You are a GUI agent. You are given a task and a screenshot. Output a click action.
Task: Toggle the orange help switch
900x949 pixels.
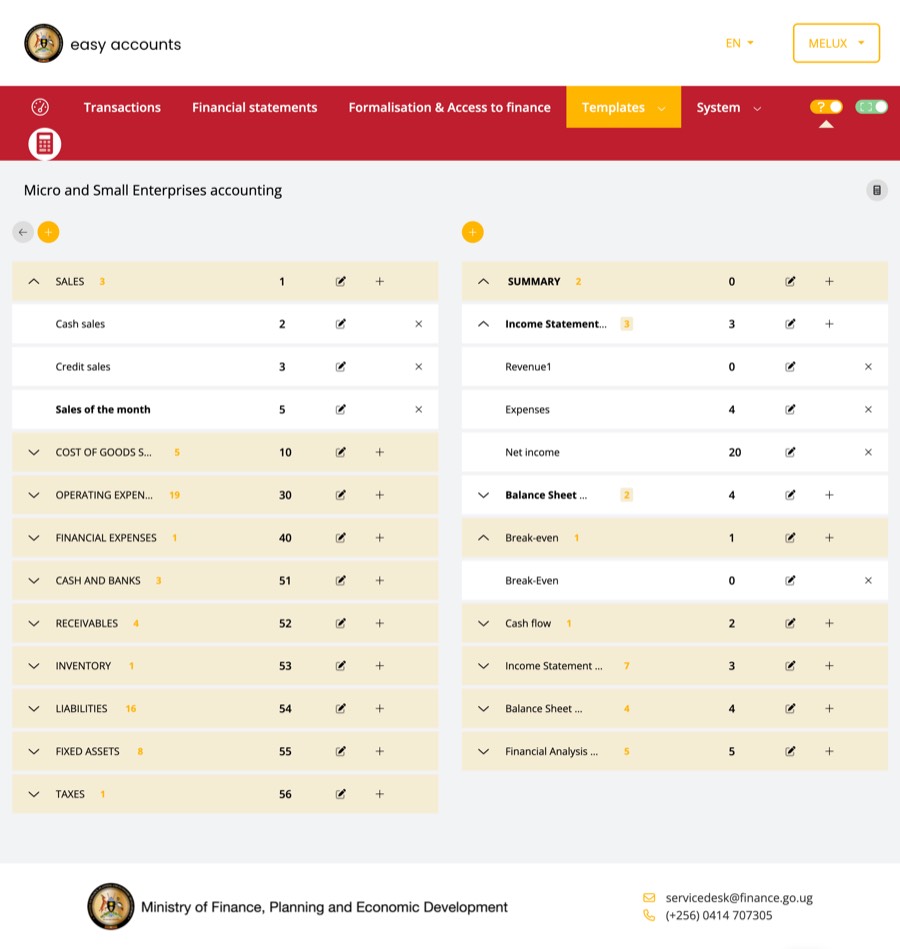coord(826,107)
